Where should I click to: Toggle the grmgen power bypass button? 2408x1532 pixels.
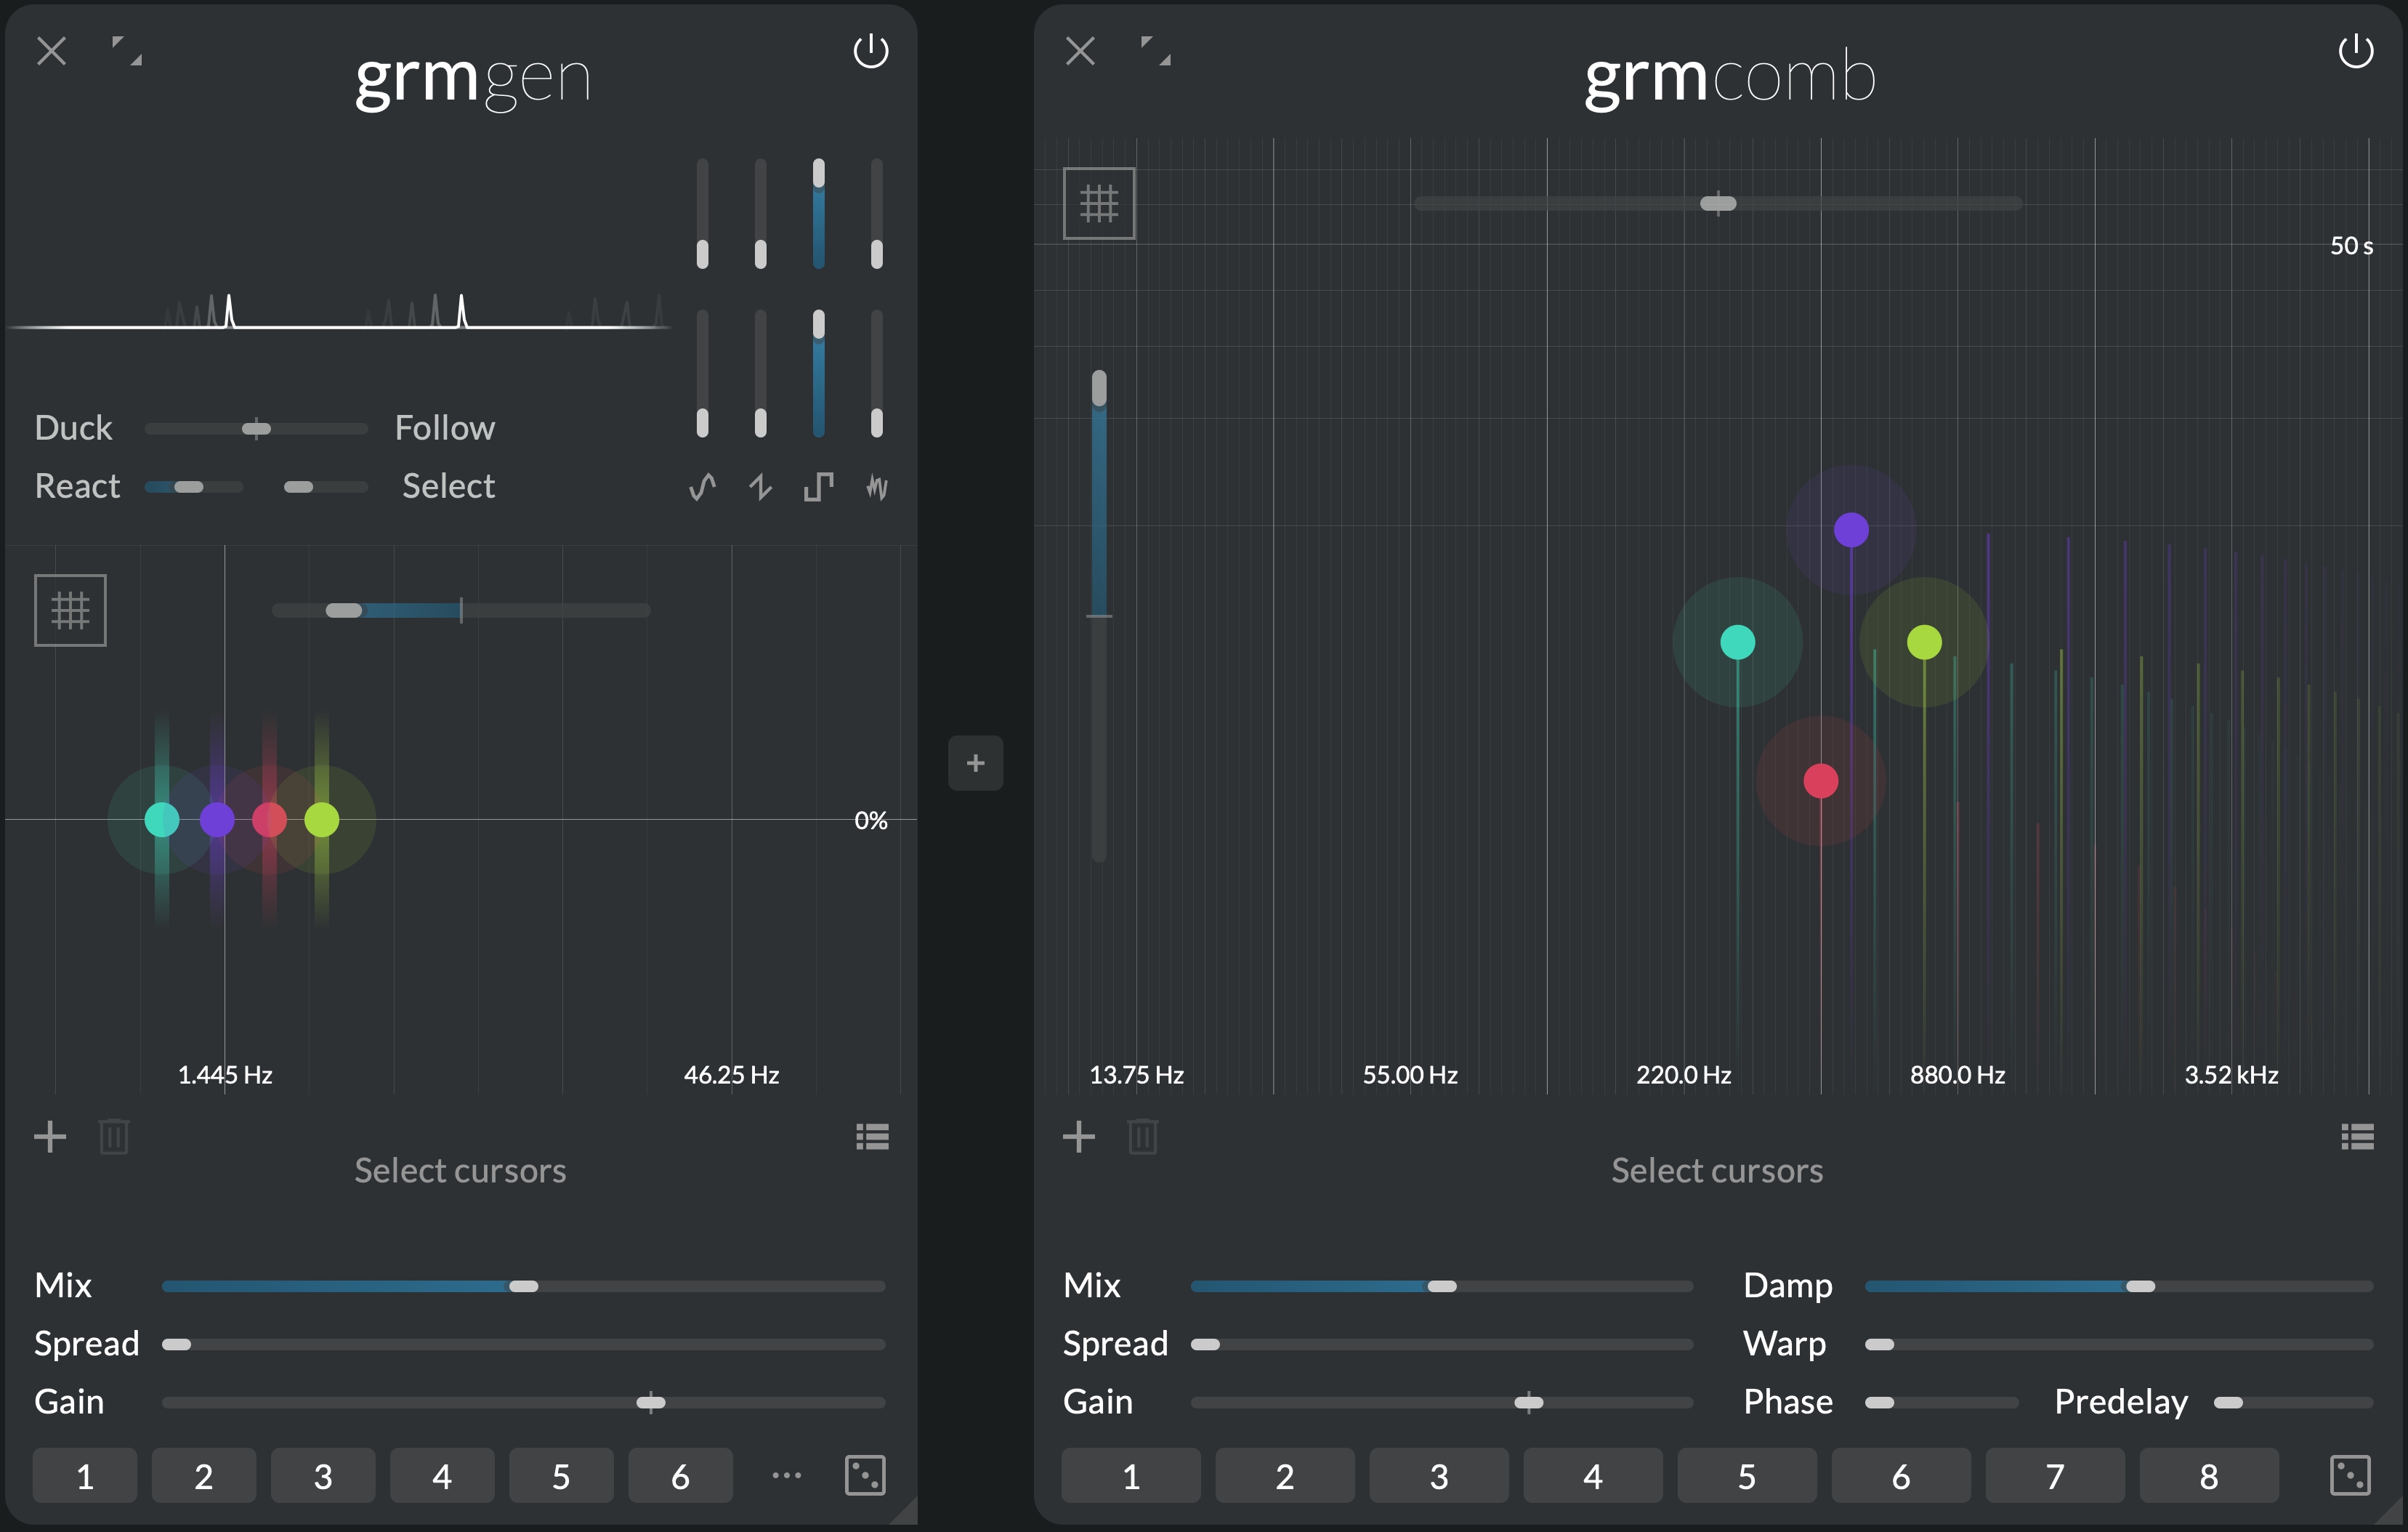point(870,51)
